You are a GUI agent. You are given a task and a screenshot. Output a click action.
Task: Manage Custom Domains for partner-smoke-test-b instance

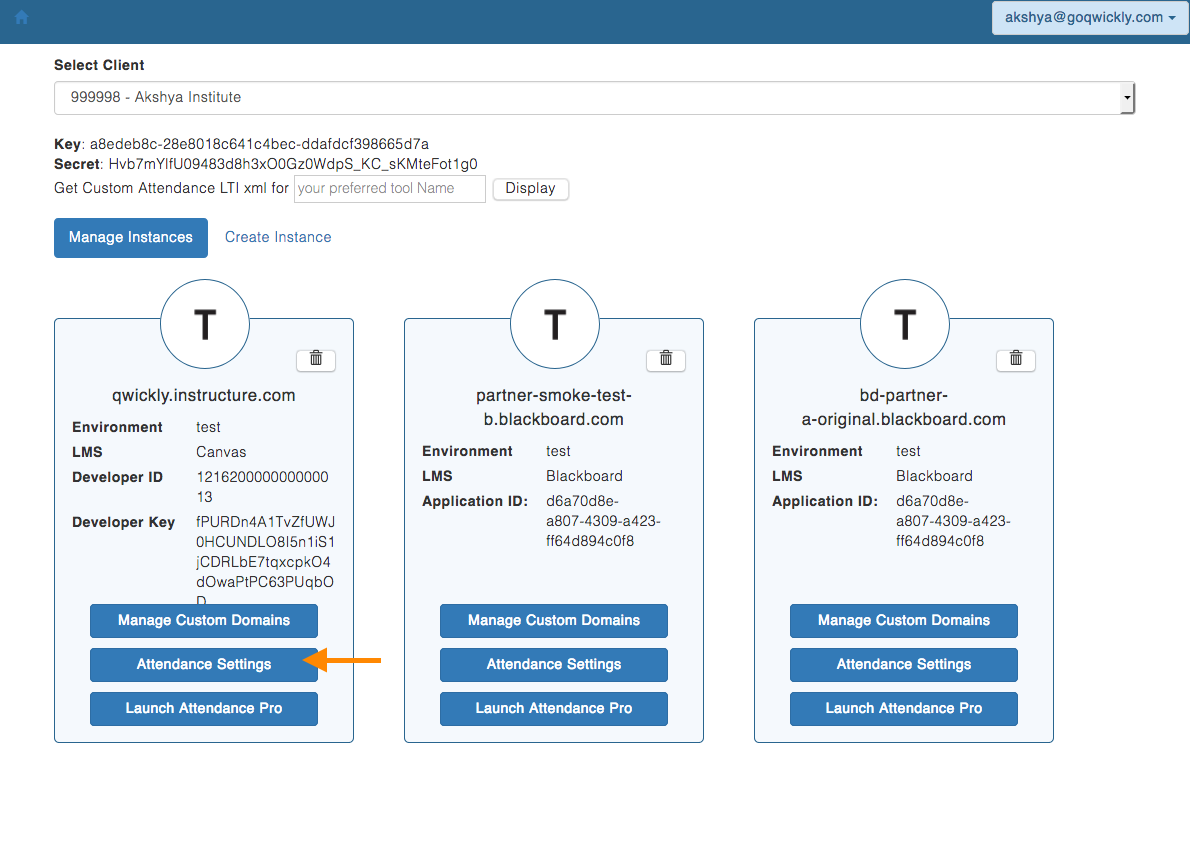(554, 621)
